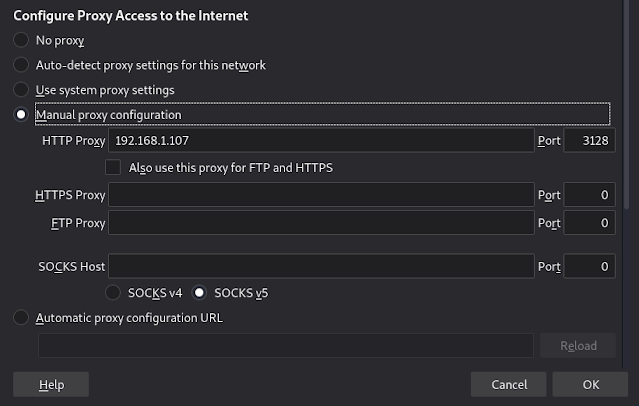Select Use system proxy settings option
The image size is (639, 406).
coord(21,90)
